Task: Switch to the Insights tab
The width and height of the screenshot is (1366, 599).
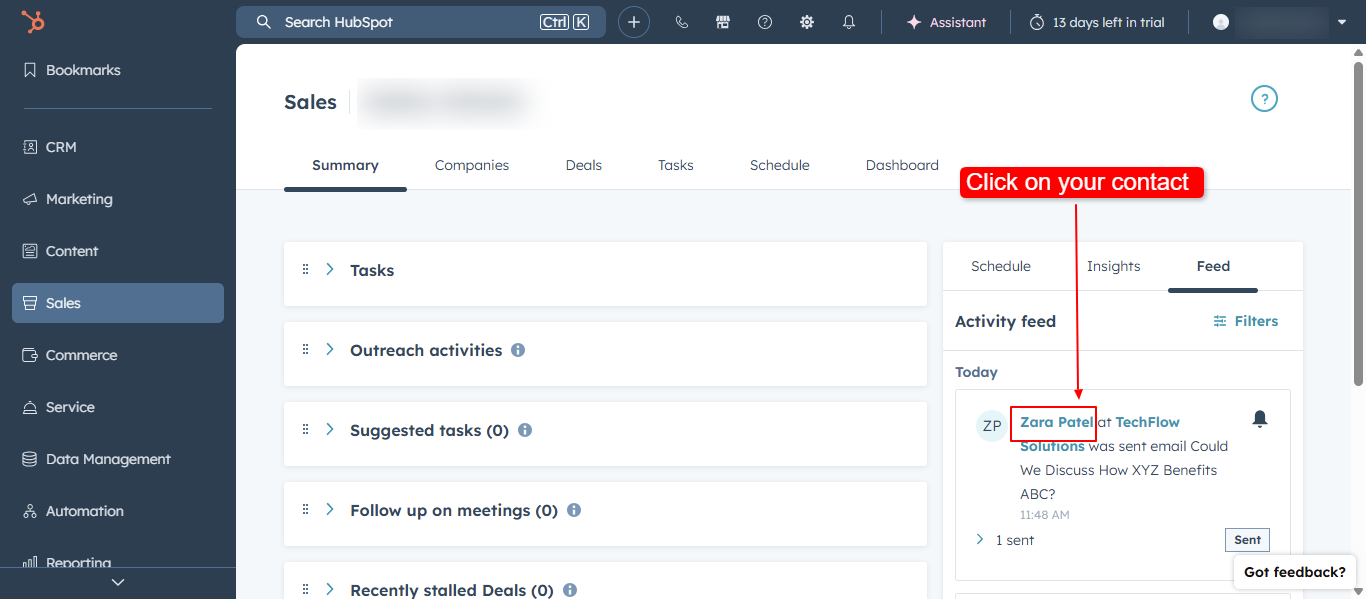Action: pos(1113,266)
